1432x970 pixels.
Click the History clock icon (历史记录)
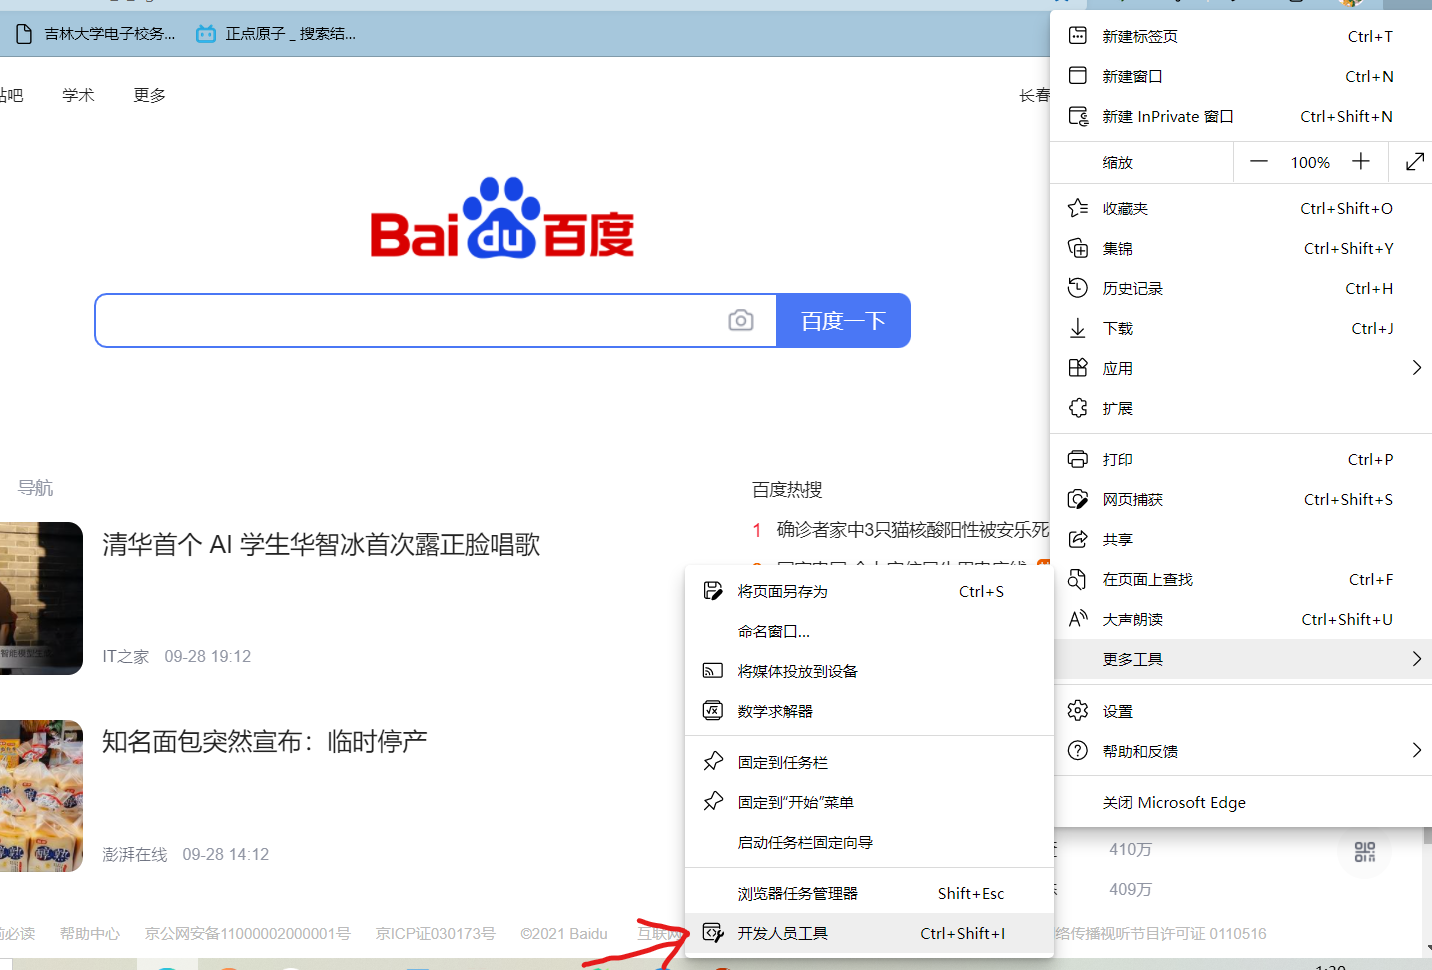(x=1078, y=288)
